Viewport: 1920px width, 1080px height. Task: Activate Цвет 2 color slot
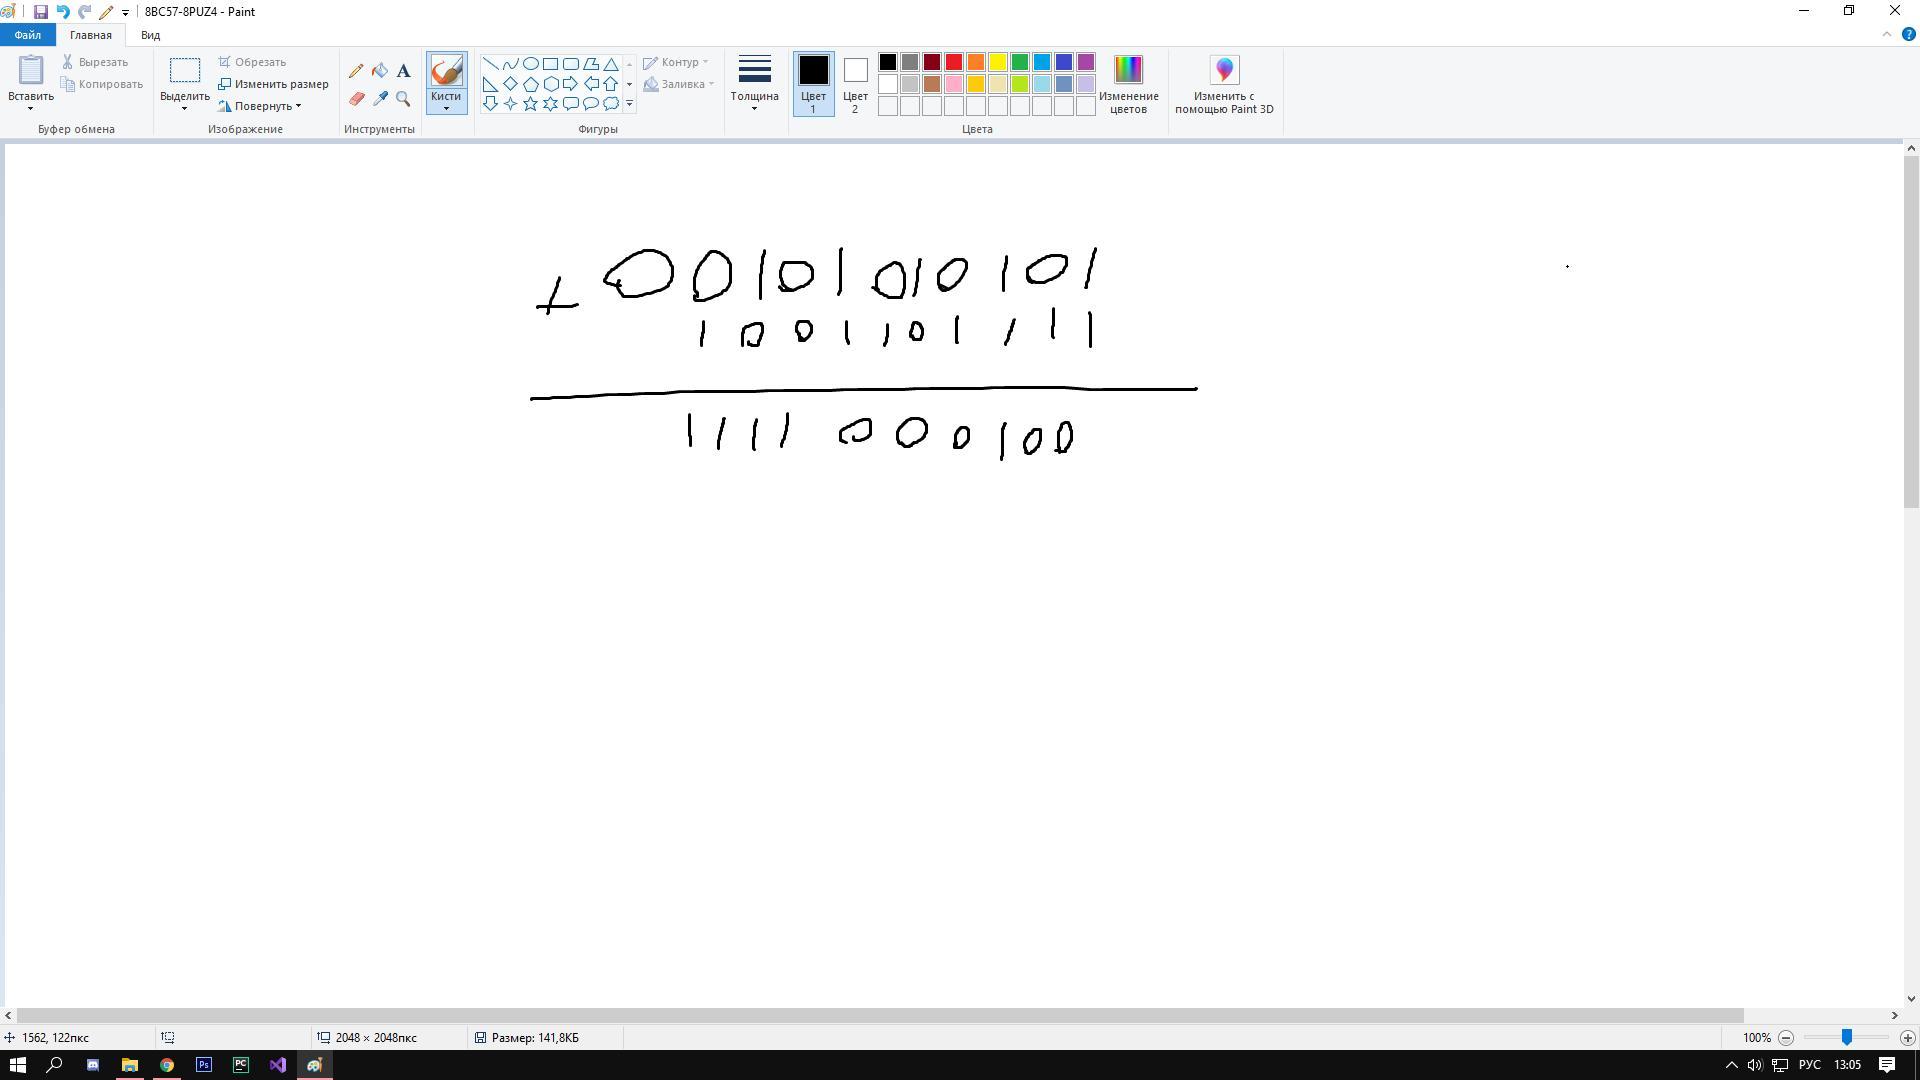(x=855, y=84)
